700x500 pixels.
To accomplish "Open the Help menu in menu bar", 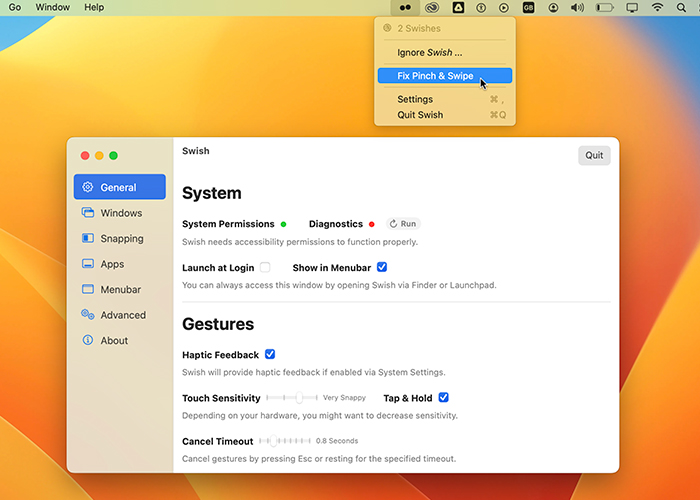I will coord(94,8).
